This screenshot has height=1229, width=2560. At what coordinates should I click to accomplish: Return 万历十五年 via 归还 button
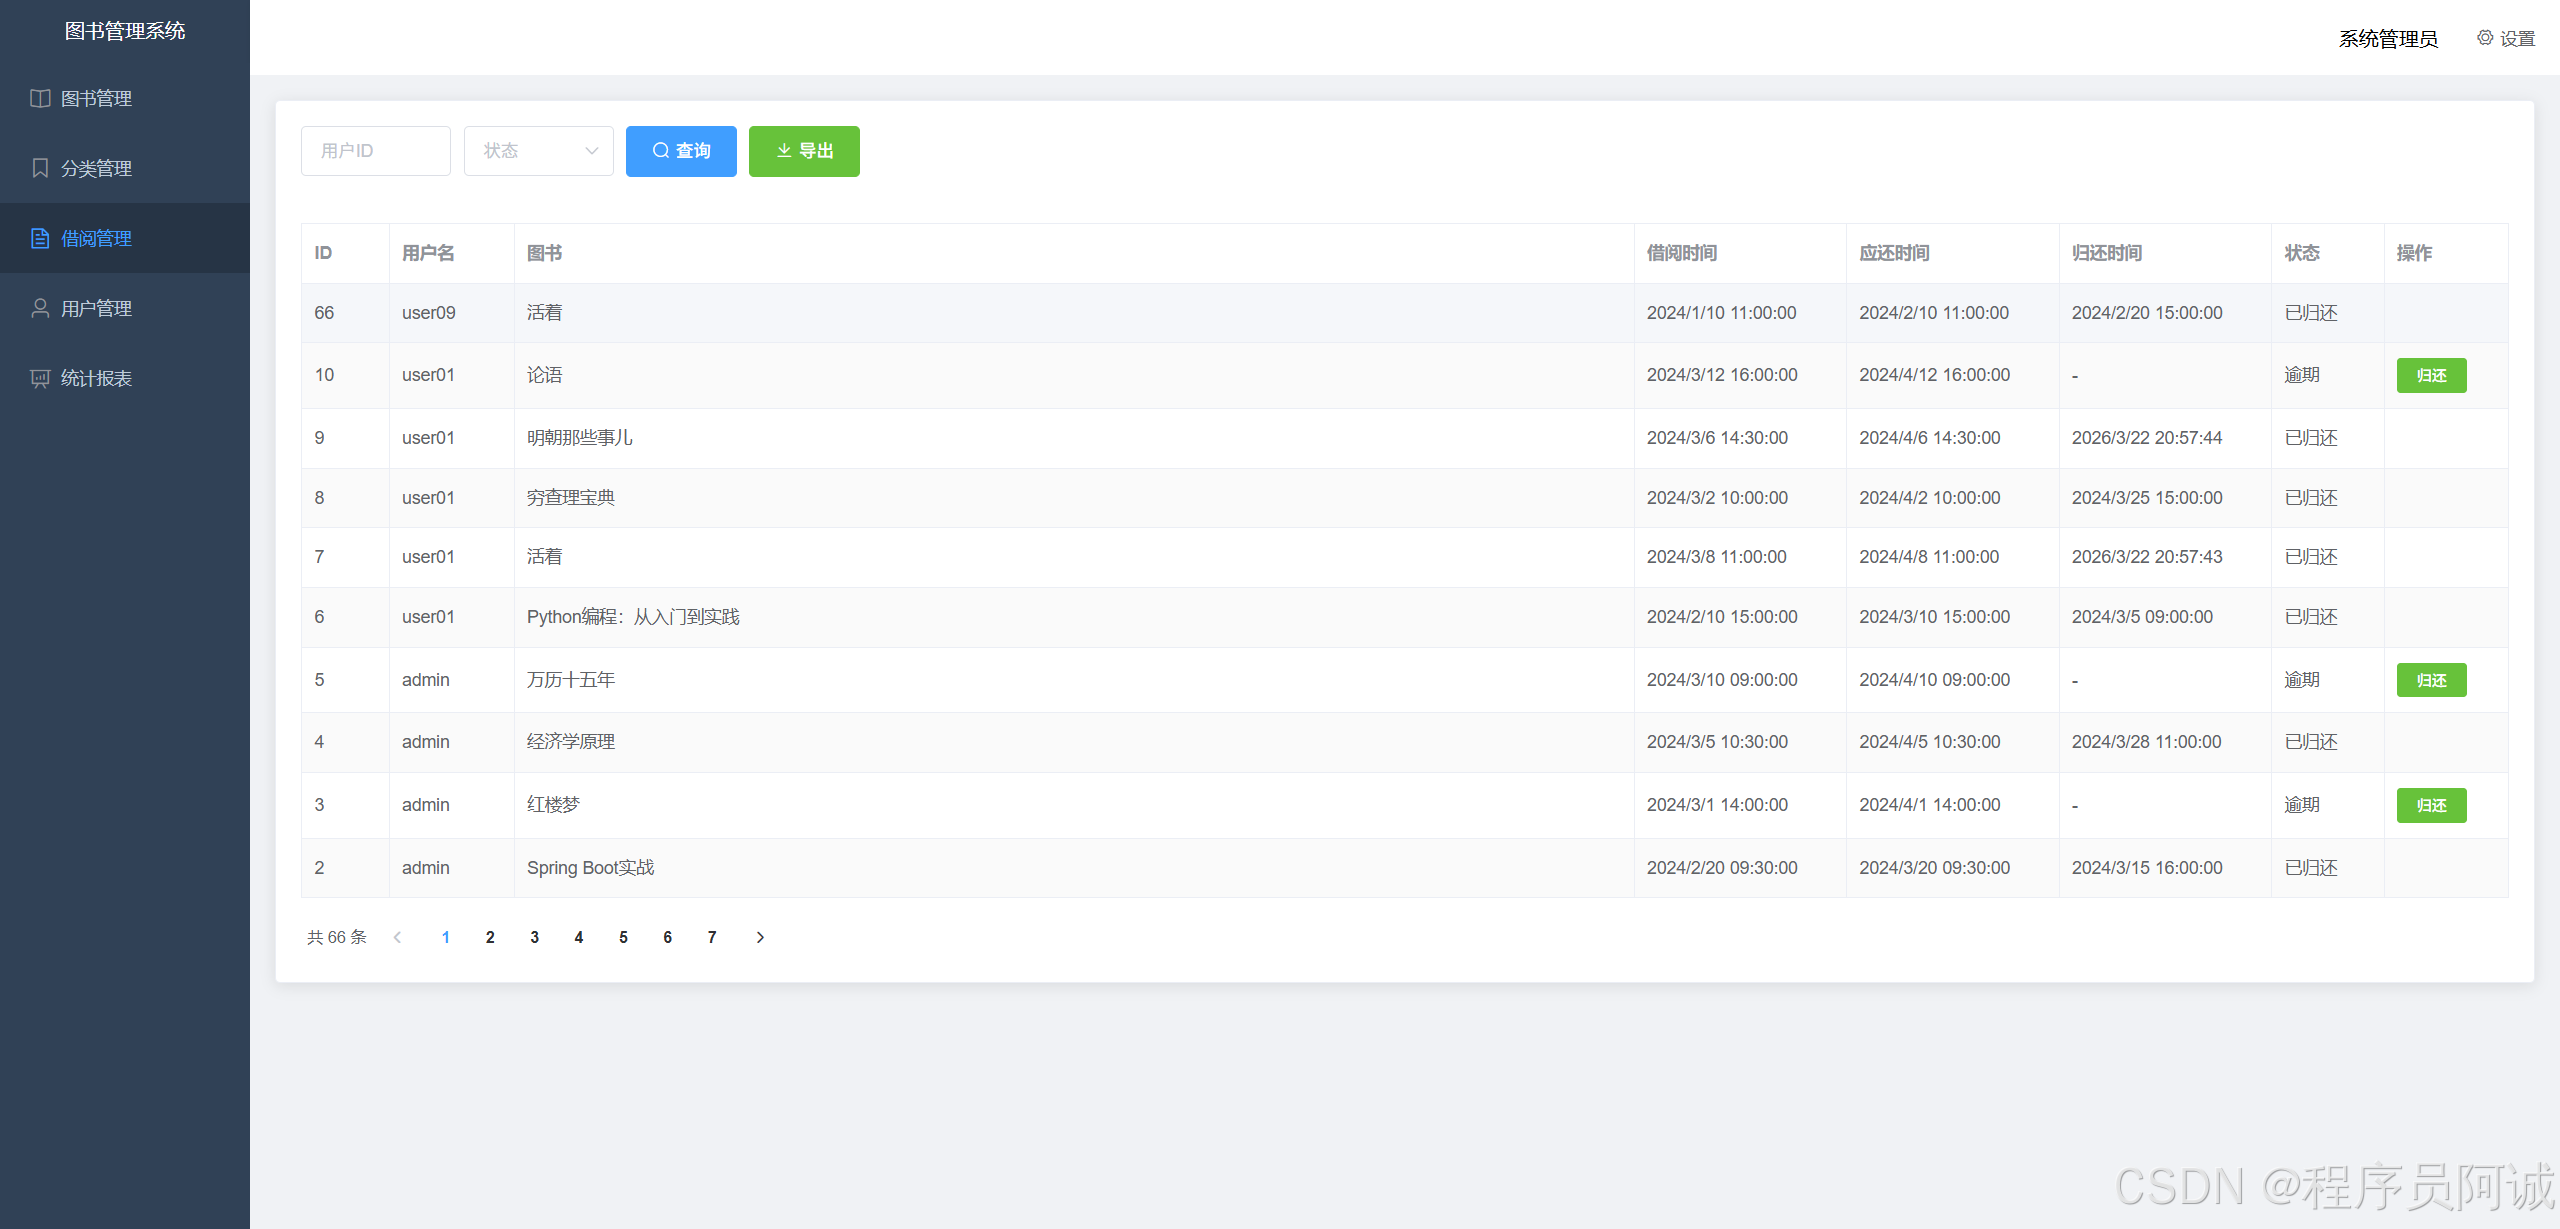[x=2430, y=680]
